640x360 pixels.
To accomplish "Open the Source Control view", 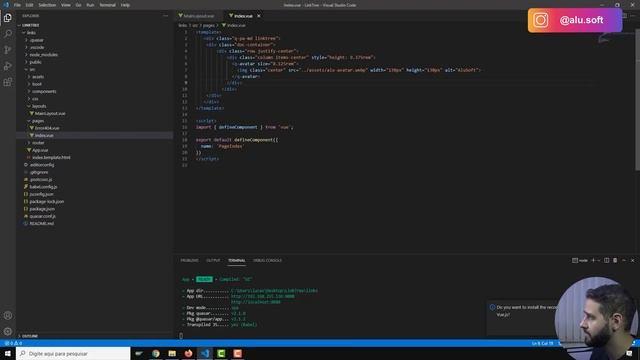I will pyautogui.click(x=8, y=50).
